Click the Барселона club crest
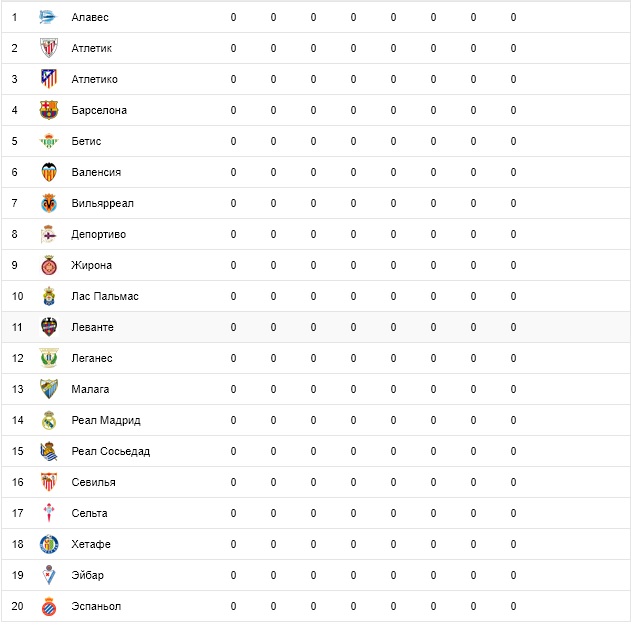Image resolution: width=631 pixels, height=625 pixels. coord(48,110)
